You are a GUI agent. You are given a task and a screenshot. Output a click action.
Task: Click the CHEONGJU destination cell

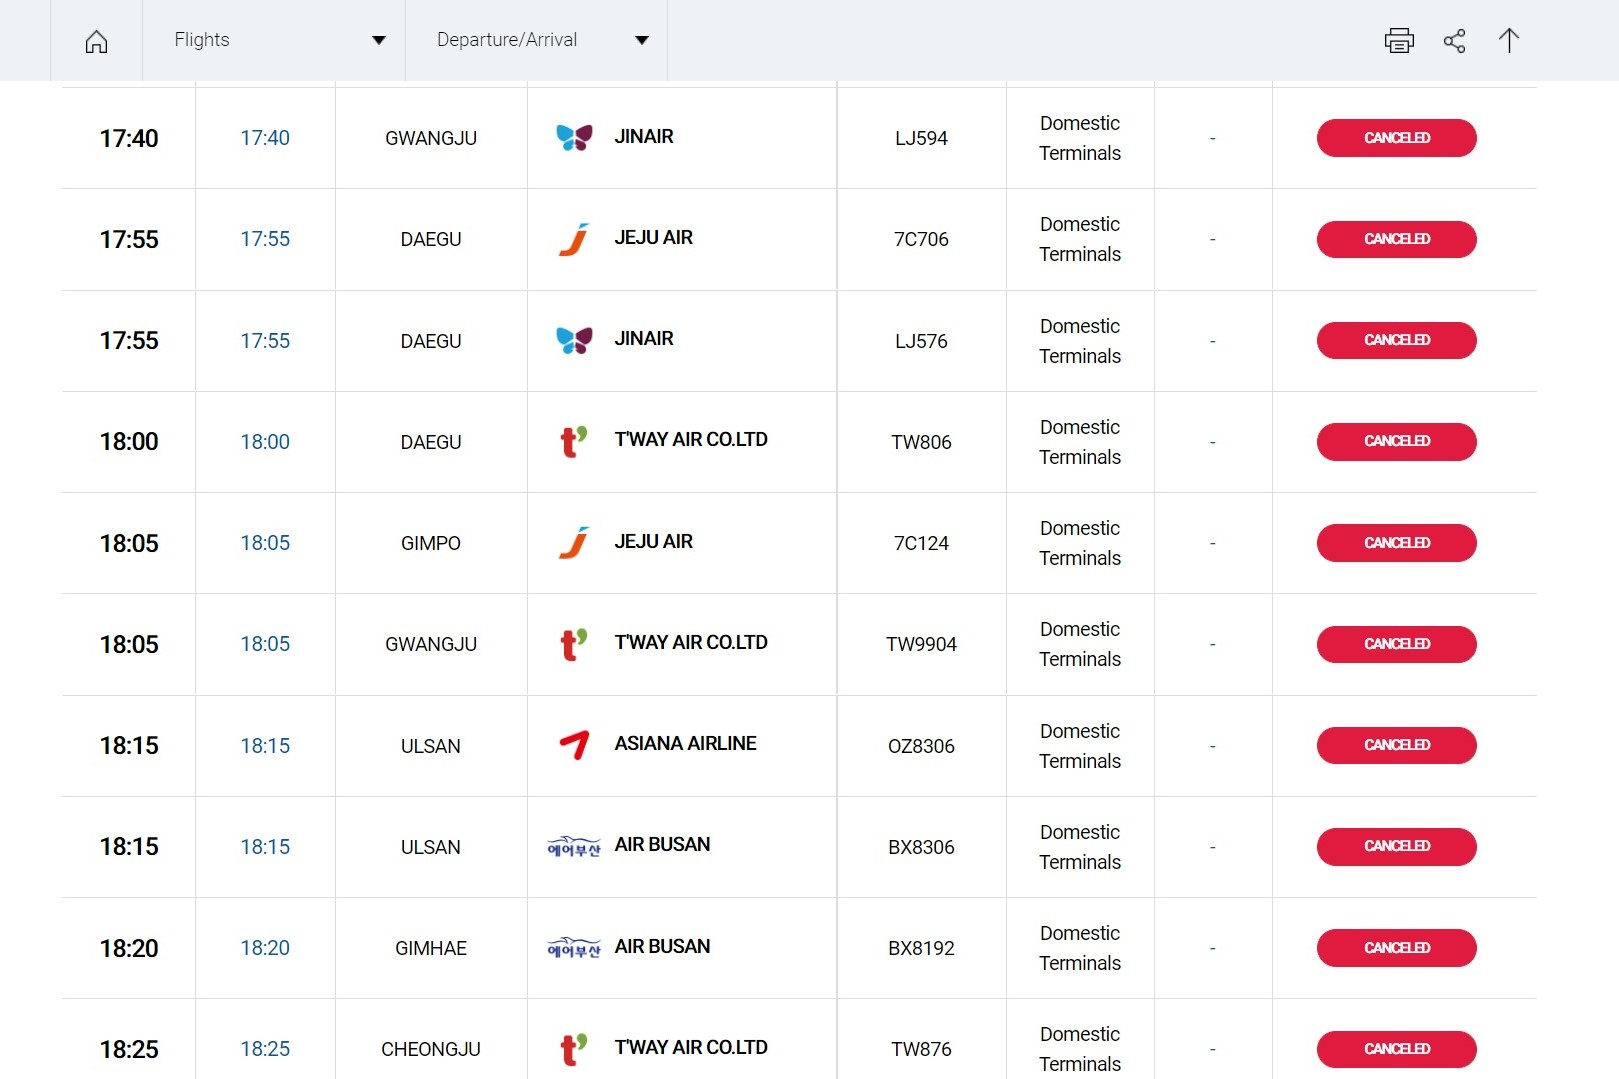coord(431,1049)
